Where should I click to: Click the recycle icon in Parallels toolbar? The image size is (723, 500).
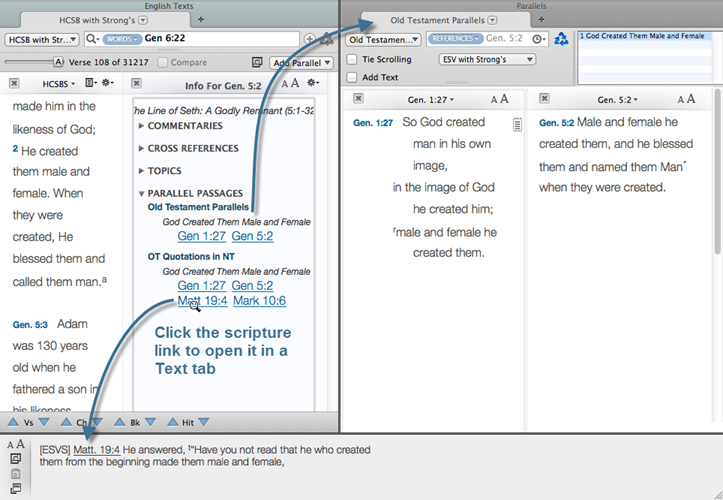point(561,39)
